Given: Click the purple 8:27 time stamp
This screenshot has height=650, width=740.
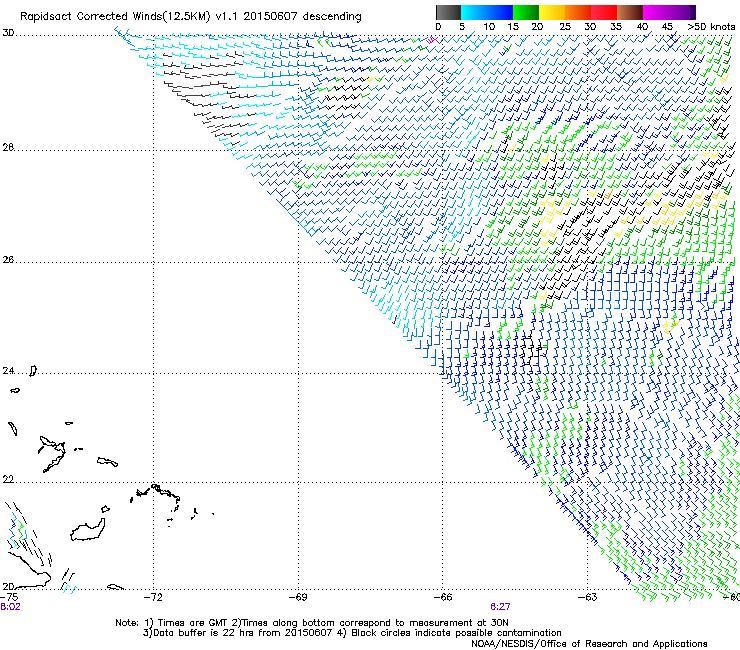Looking at the screenshot, I should click(x=500, y=607).
